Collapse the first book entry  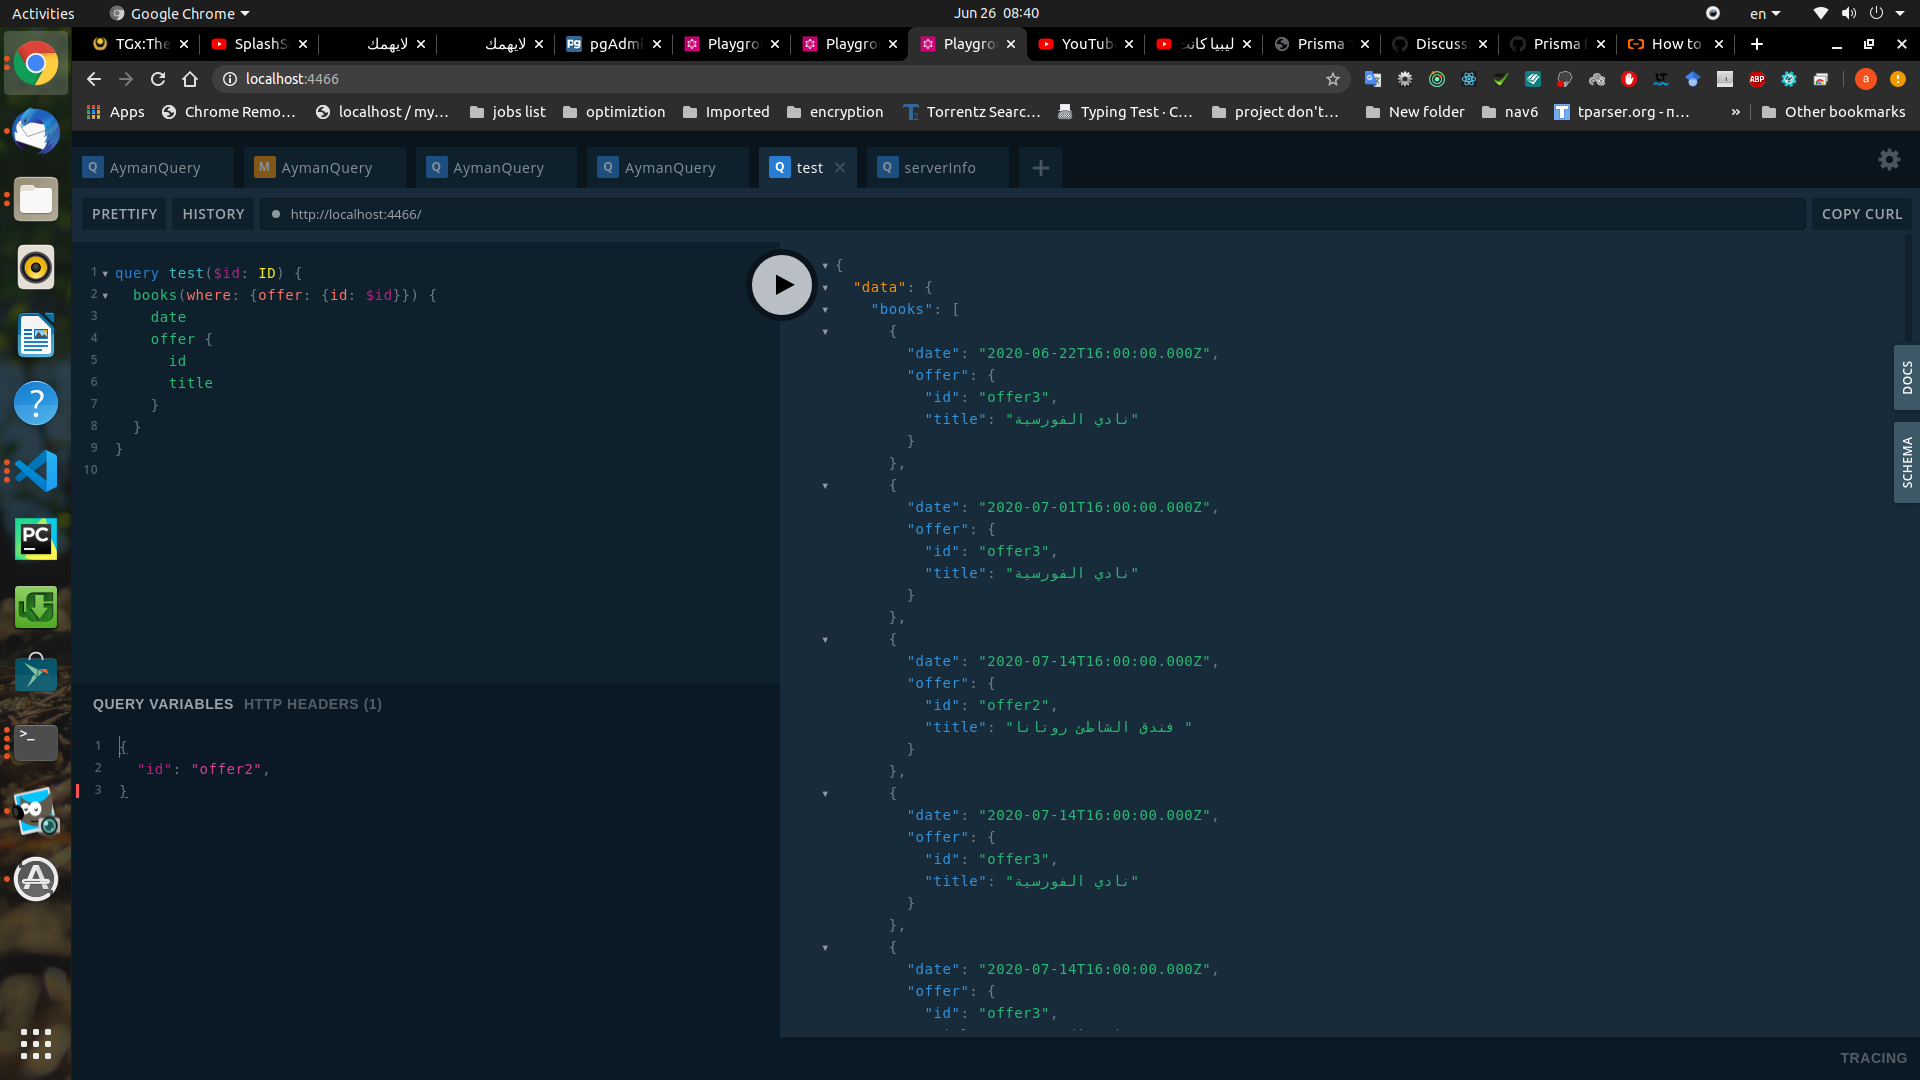pyautogui.click(x=824, y=332)
